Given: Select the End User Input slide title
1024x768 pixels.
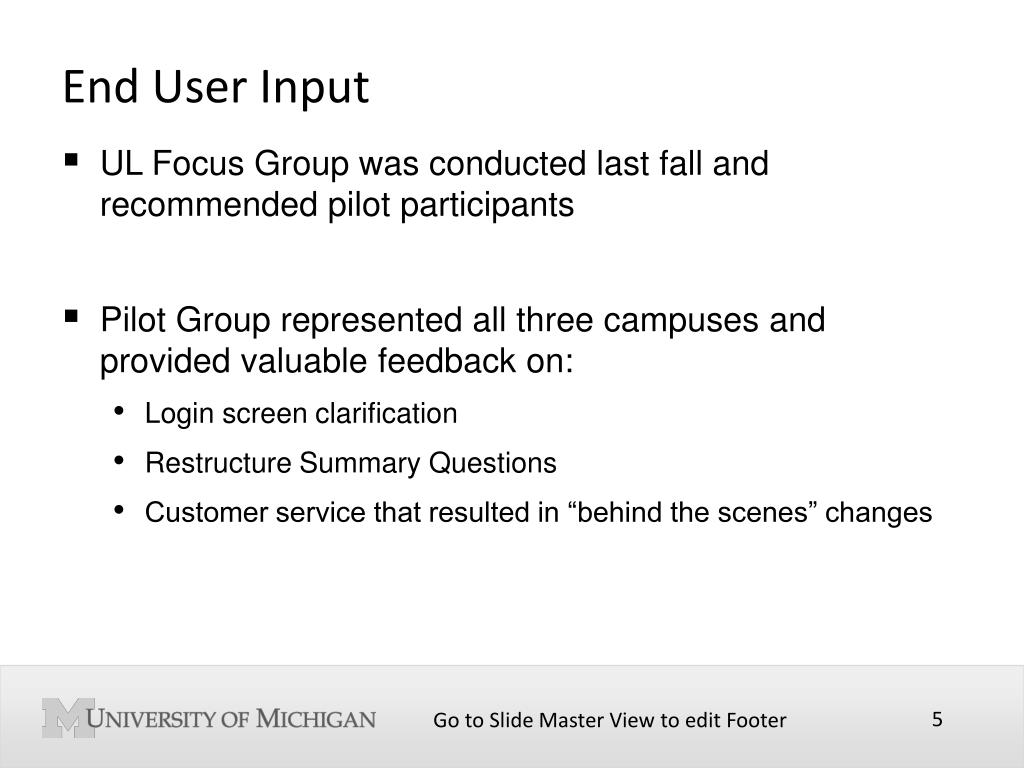Looking at the screenshot, I should tap(216, 88).
